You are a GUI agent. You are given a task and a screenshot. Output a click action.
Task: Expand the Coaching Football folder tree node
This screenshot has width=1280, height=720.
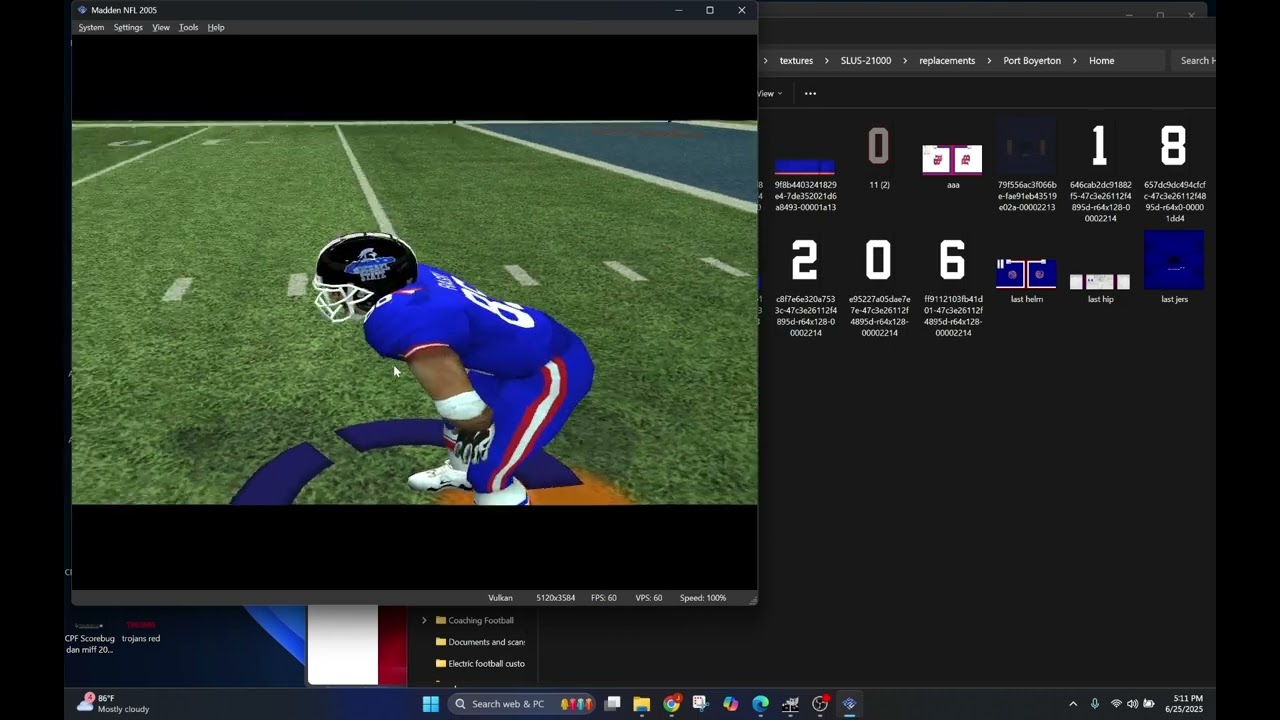[x=424, y=621]
